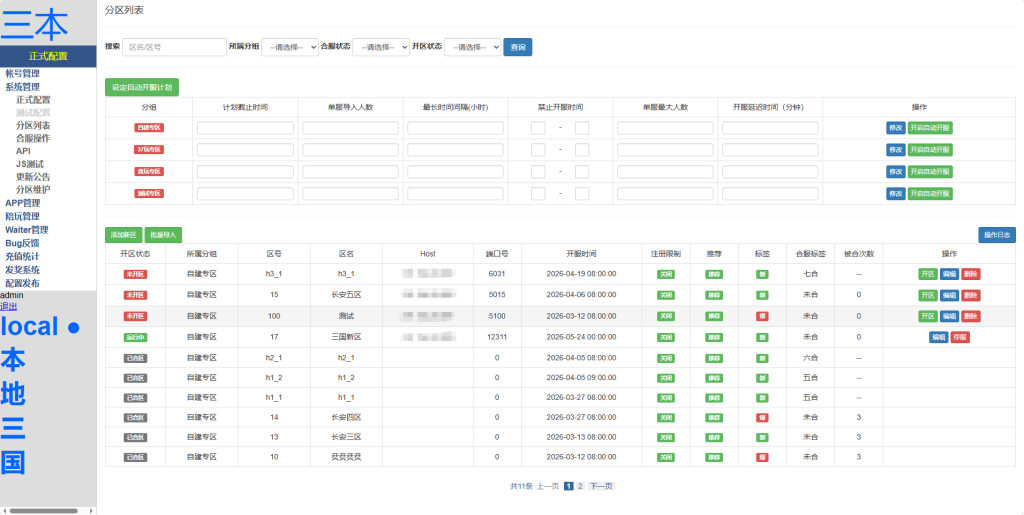Click 修改 for 自建专区 plan row
This screenshot has width=1024, height=515.
(895, 128)
